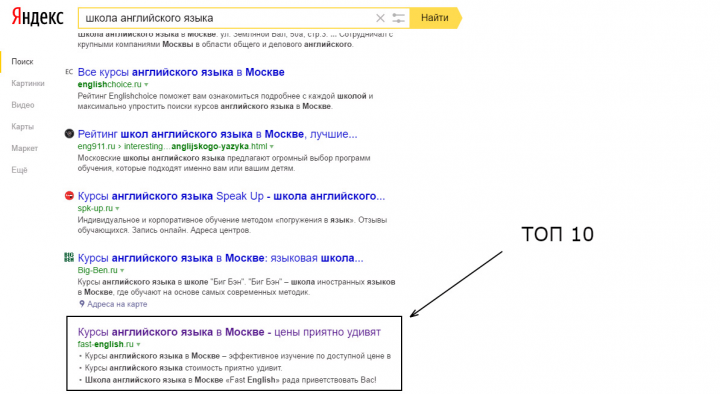Open advanced search settings icon
This screenshot has height=394, width=720.
point(398,18)
